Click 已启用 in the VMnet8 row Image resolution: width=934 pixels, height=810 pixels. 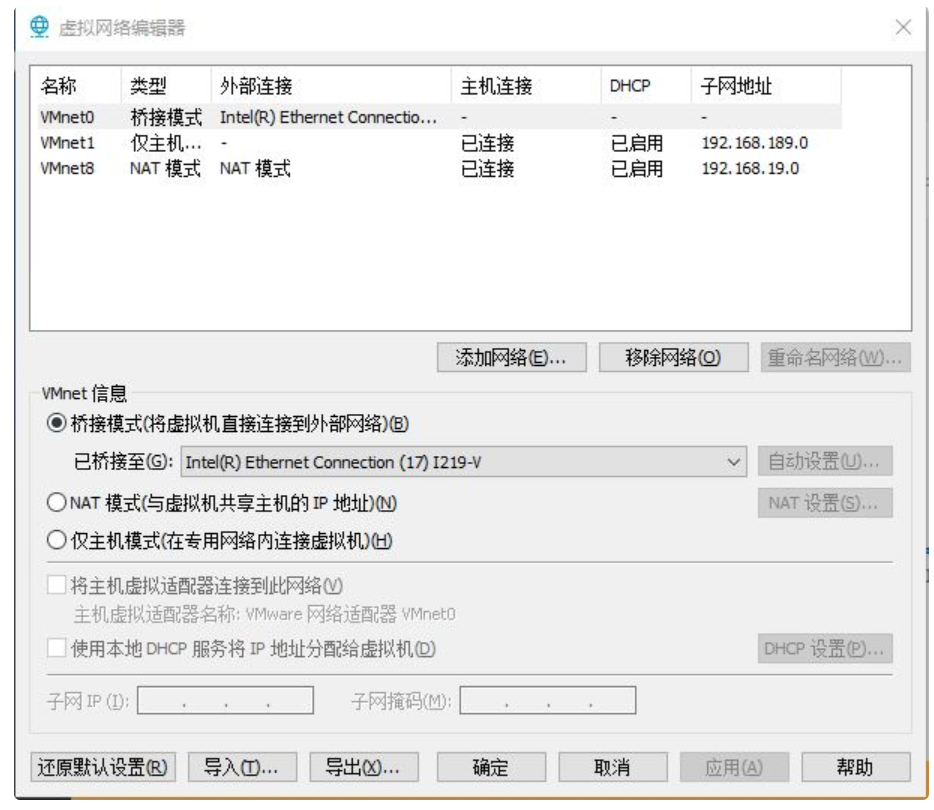pos(637,169)
